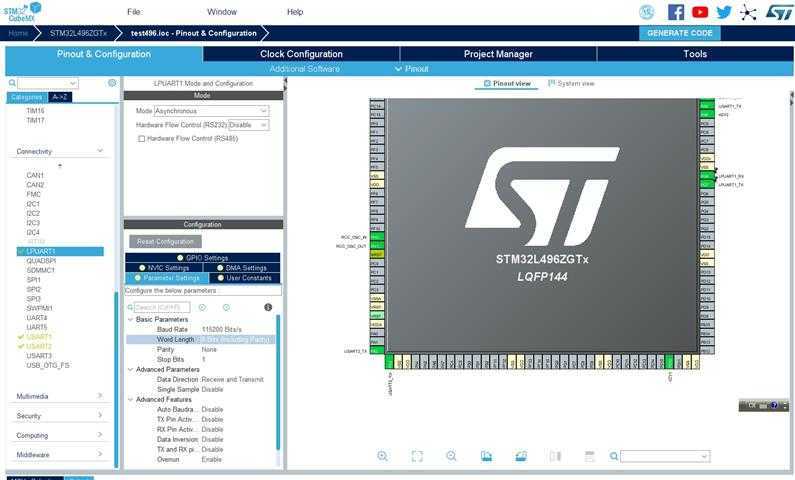
Task: Click the parameter search input field
Action: (x=162, y=307)
